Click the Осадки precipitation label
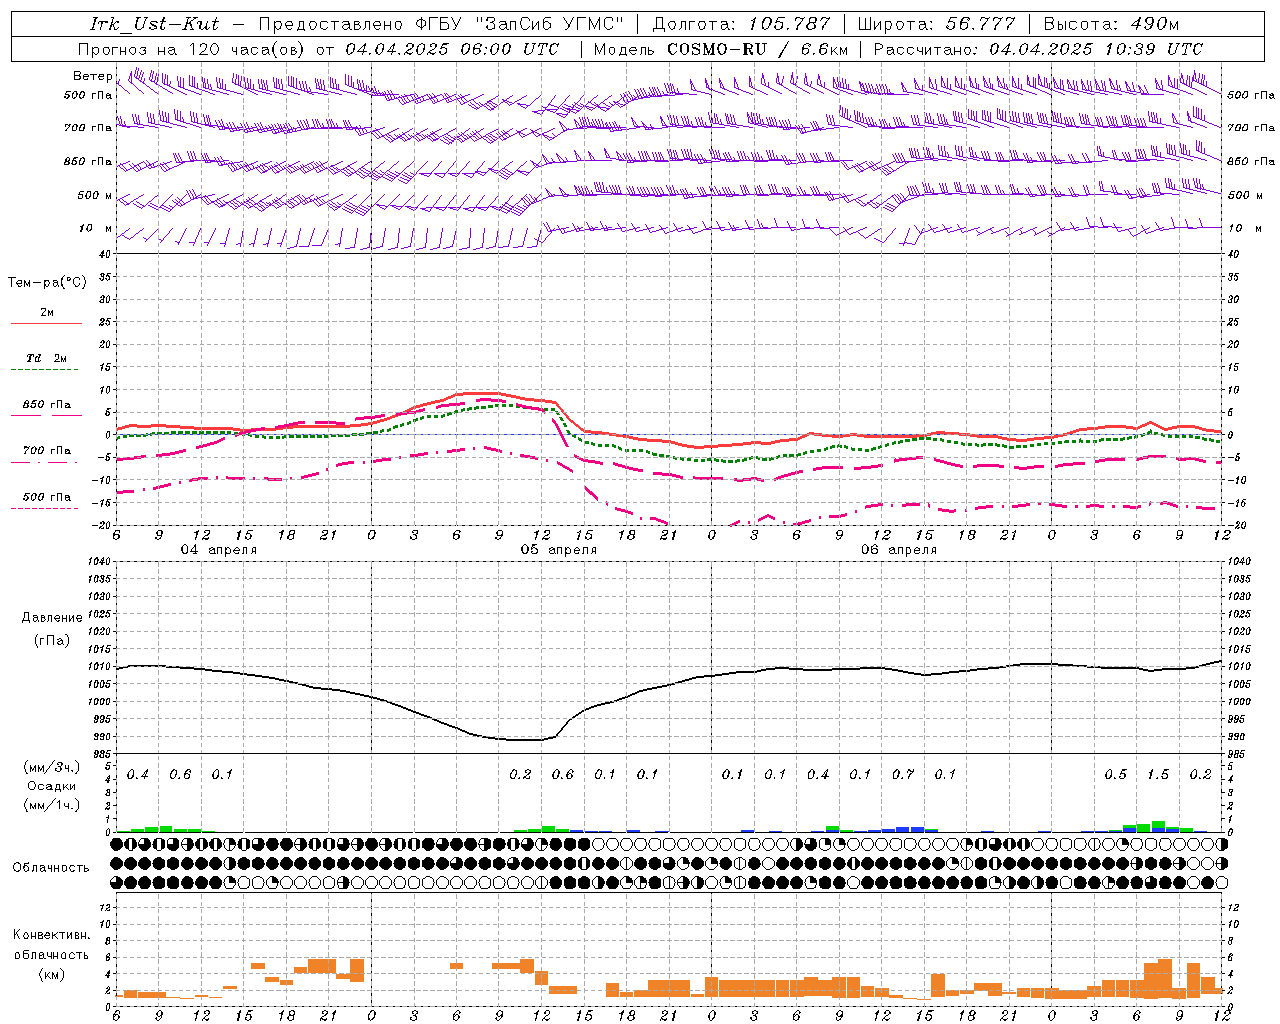The height and width of the screenshot is (1024, 1280). pos(52,786)
